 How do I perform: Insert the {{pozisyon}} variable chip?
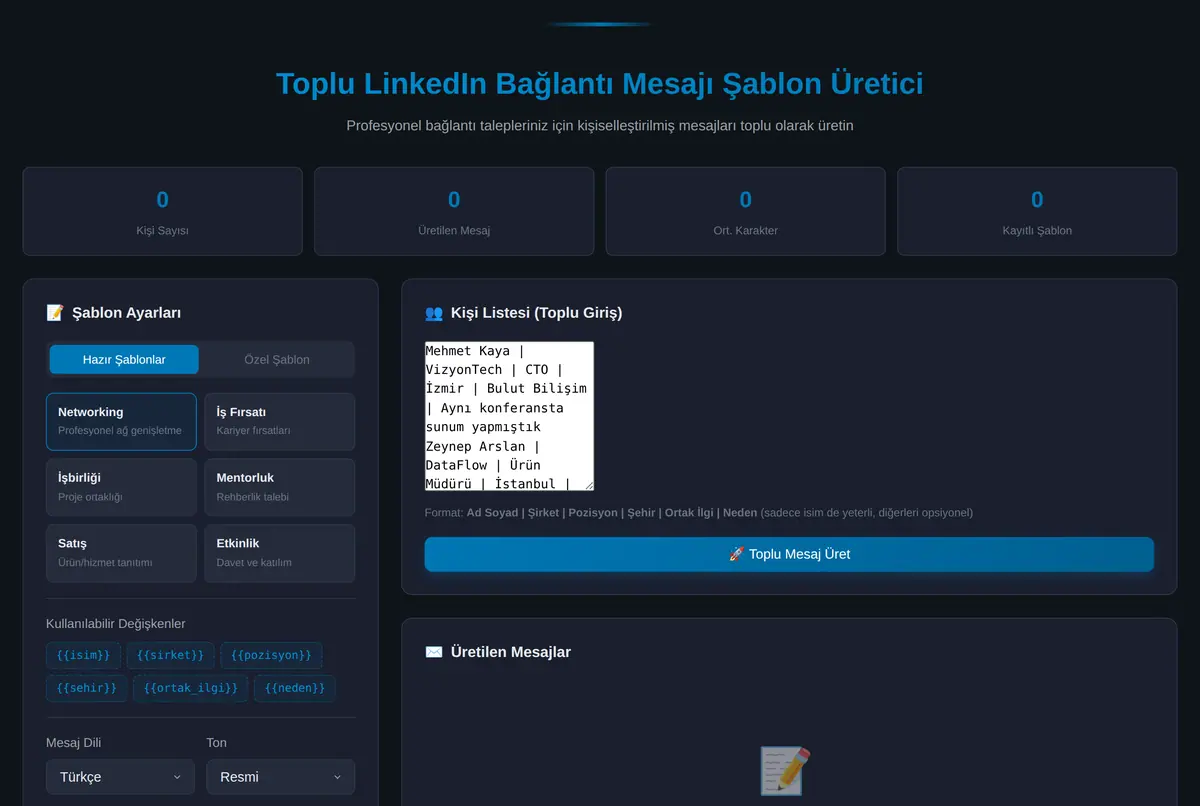(271, 655)
